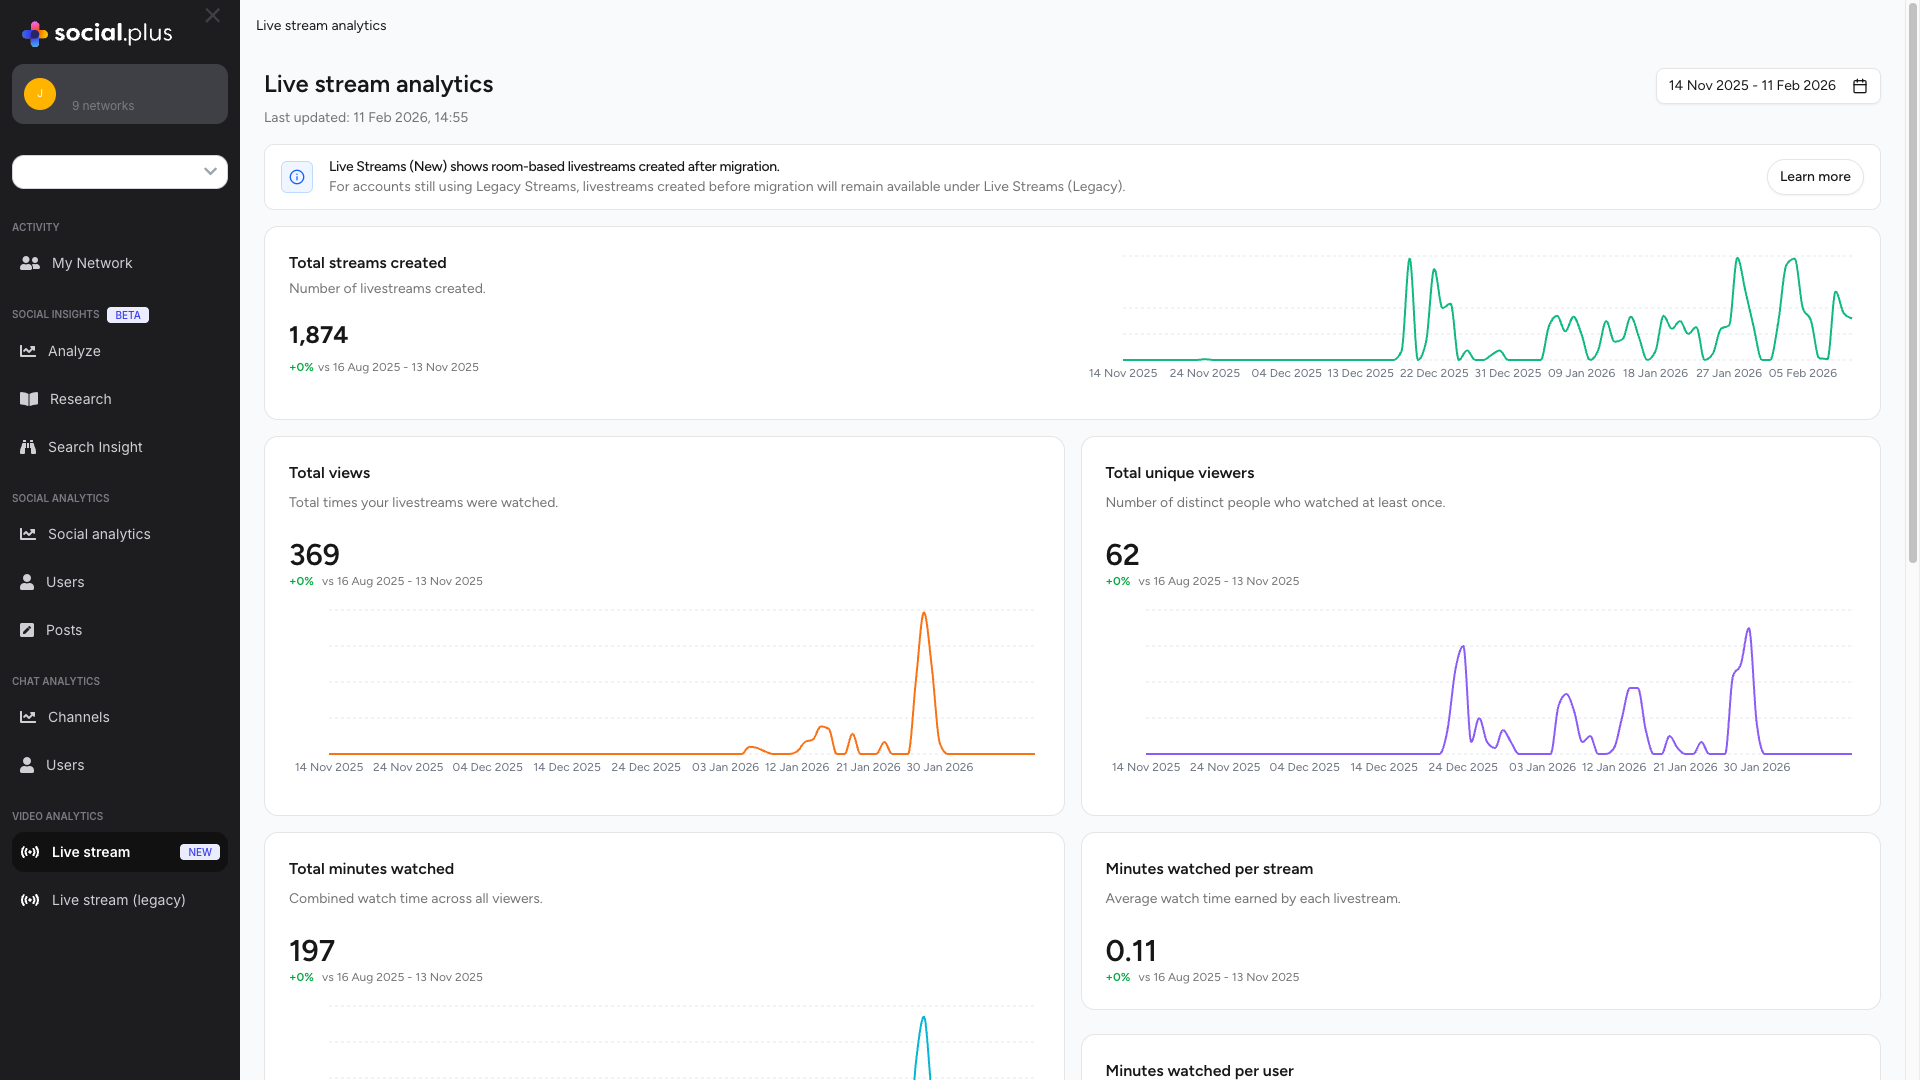Click the info icon on the migration notice
This screenshot has height=1080, width=1920.
(x=297, y=177)
